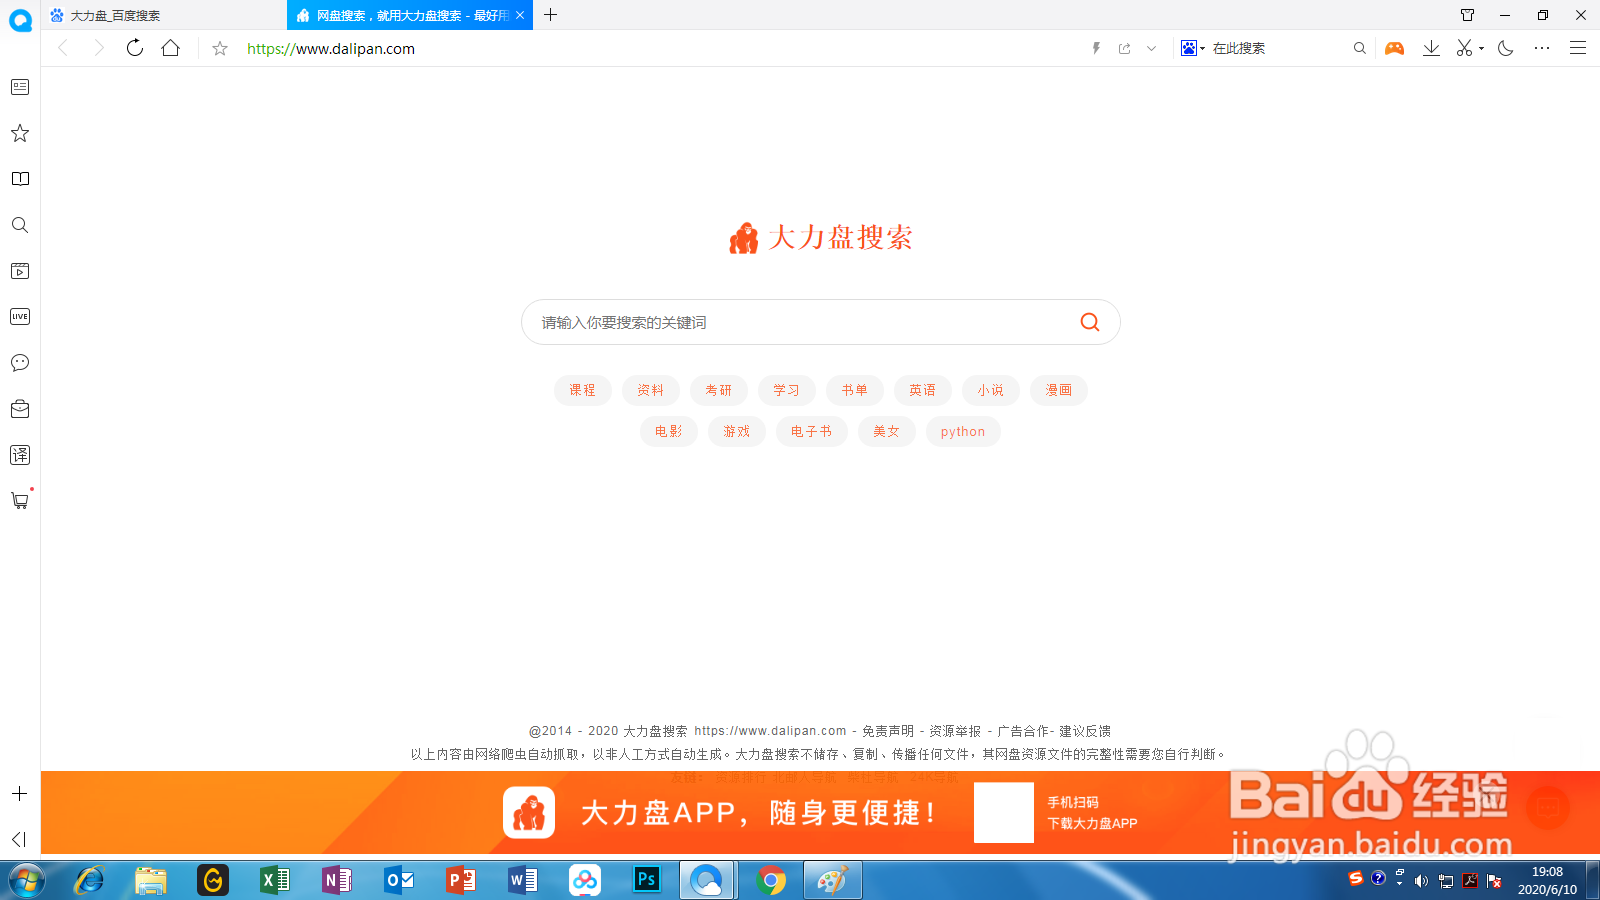Open Excel from the taskbar

[x=274, y=880]
